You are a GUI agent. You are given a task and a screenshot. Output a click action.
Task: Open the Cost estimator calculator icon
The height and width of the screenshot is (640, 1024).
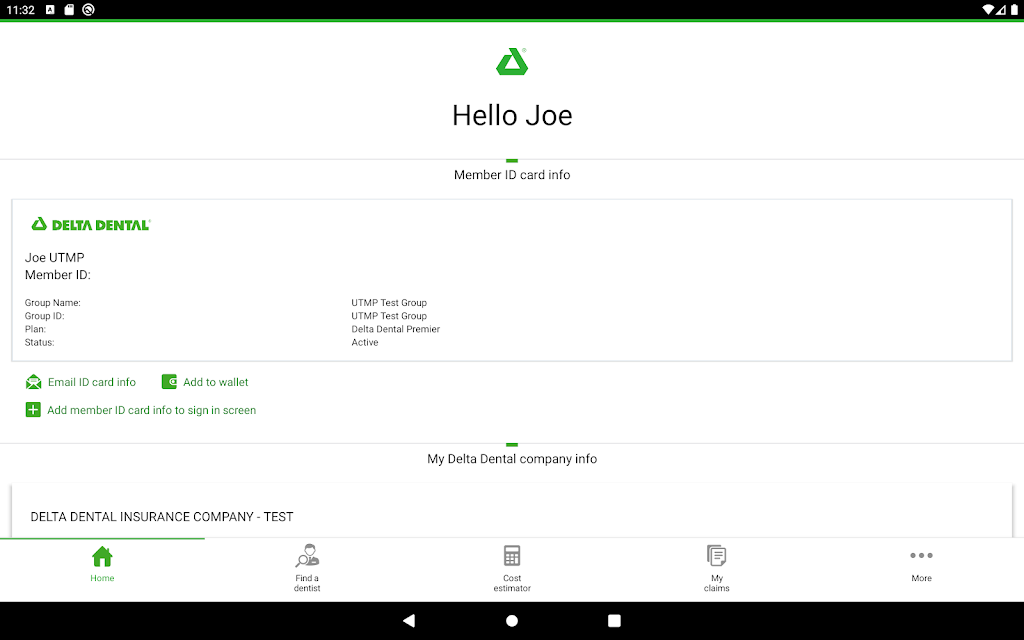click(512, 556)
